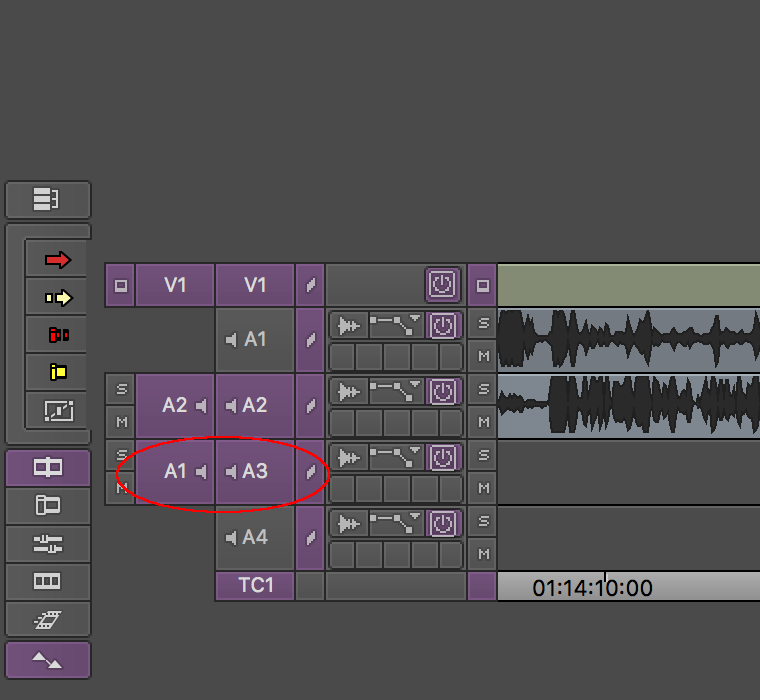Click the A2 sync lock slash column

310,405
